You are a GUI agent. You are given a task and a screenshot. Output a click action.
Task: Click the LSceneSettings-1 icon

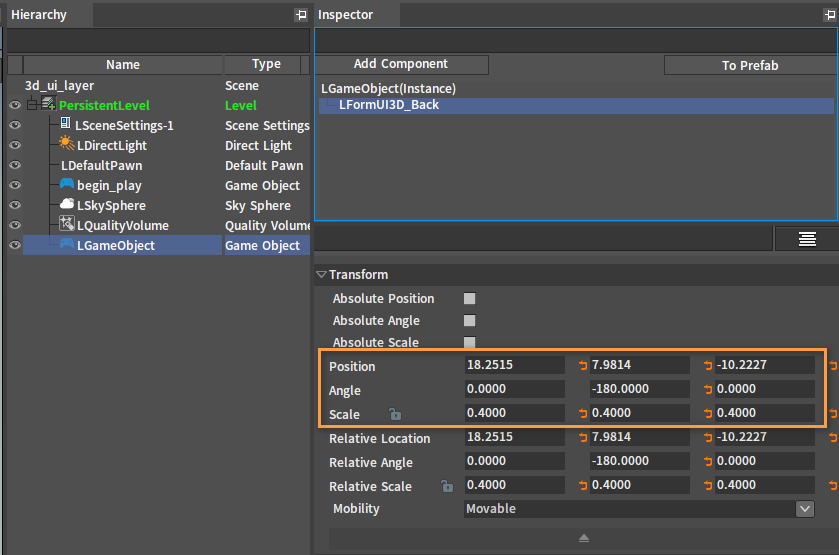click(x=65, y=124)
